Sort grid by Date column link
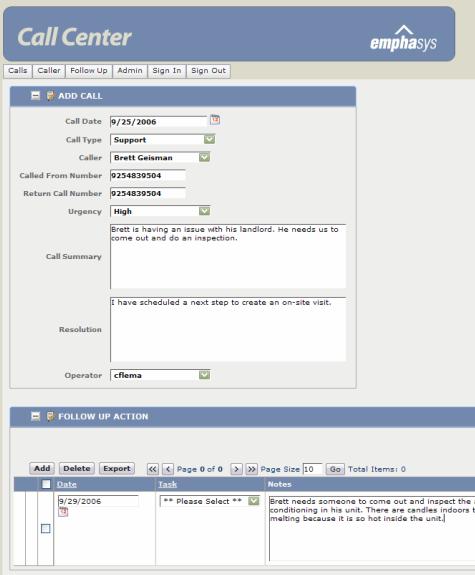The height and width of the screenshot is (575, 475). [x=67, y=484]
